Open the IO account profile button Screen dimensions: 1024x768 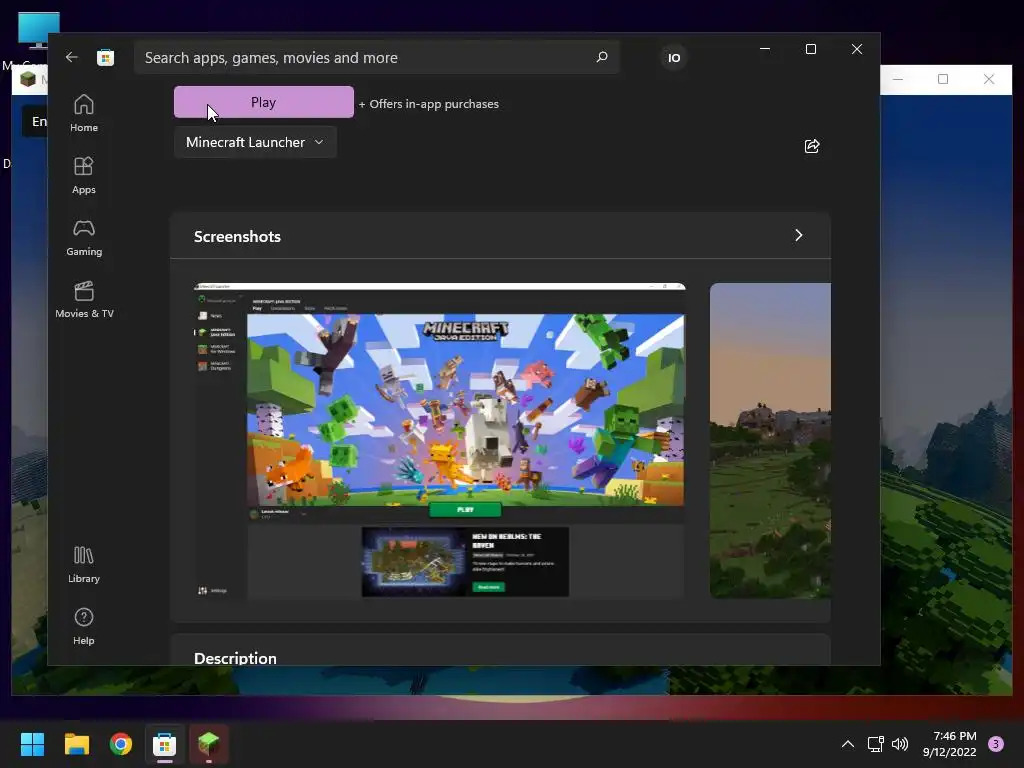click(x=674, y=58)
